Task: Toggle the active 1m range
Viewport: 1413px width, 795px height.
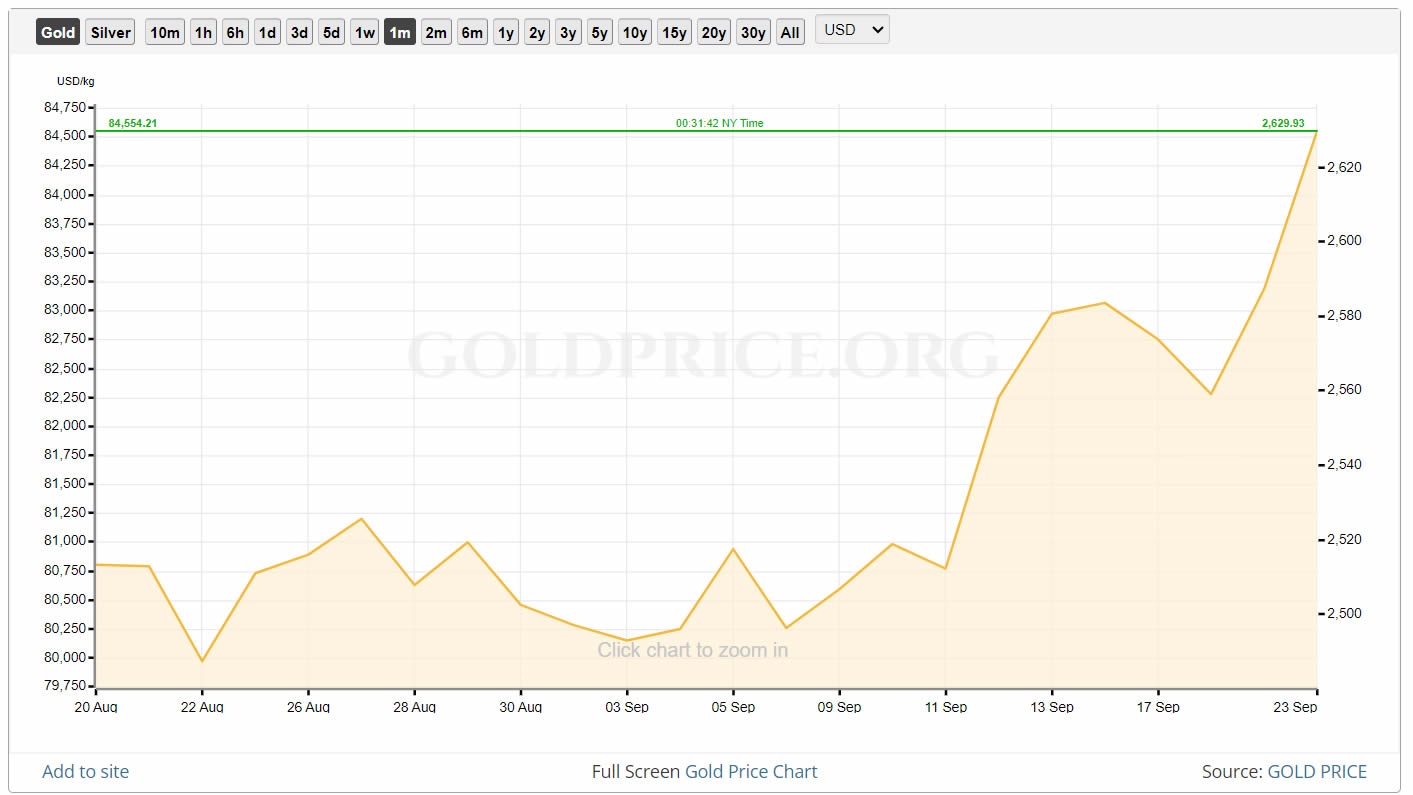Action: tap(400, 33)
